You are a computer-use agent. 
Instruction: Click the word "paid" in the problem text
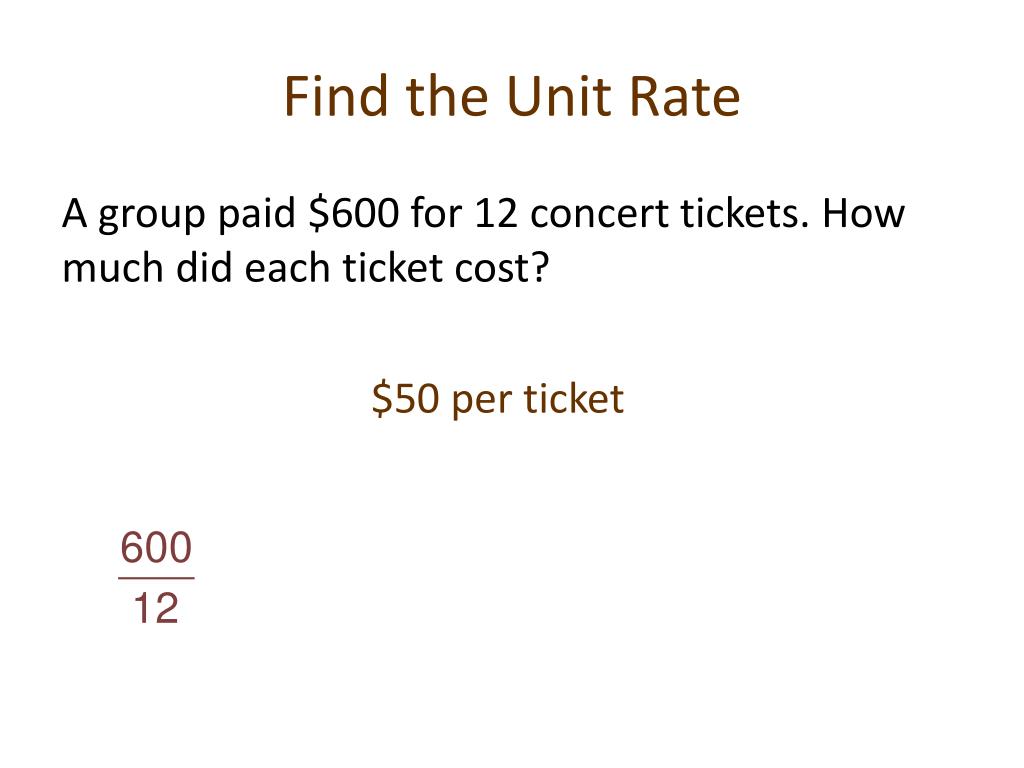tap(256, 214)
